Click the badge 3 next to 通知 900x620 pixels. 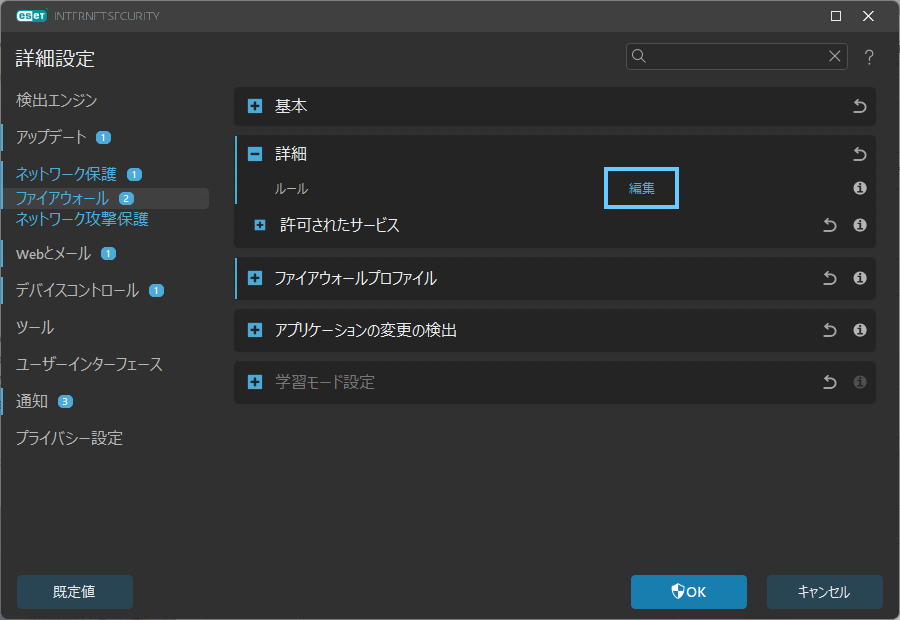click(65, 402)
